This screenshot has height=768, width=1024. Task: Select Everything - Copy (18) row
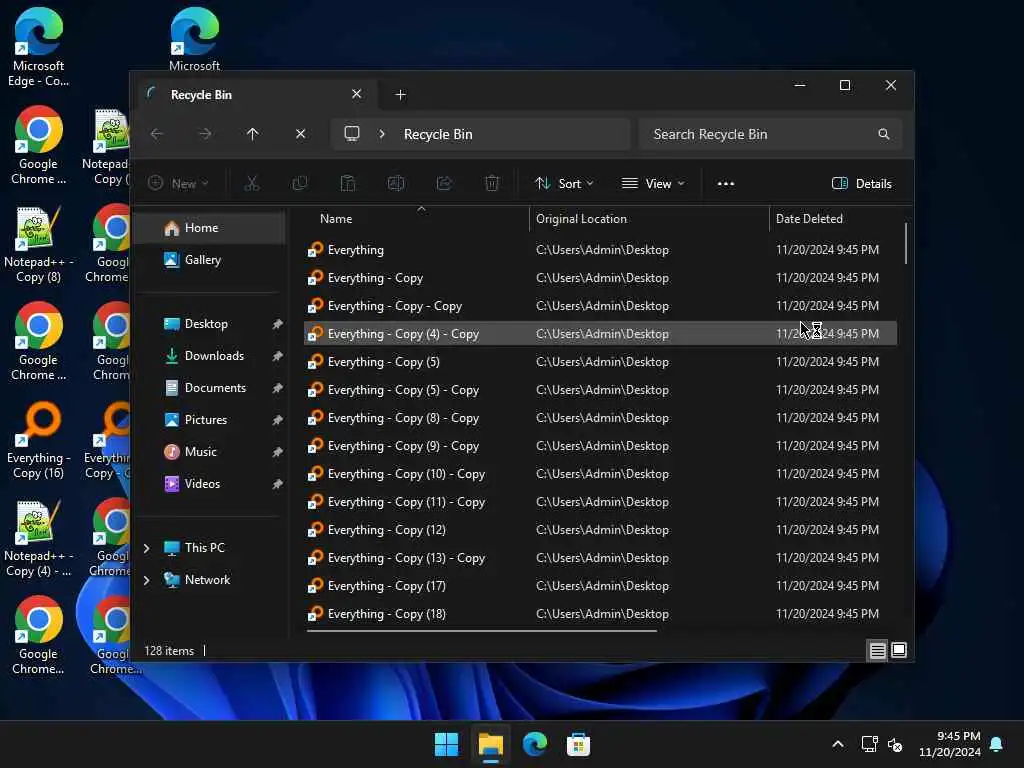pyautogui.click(x=600, y=614)
